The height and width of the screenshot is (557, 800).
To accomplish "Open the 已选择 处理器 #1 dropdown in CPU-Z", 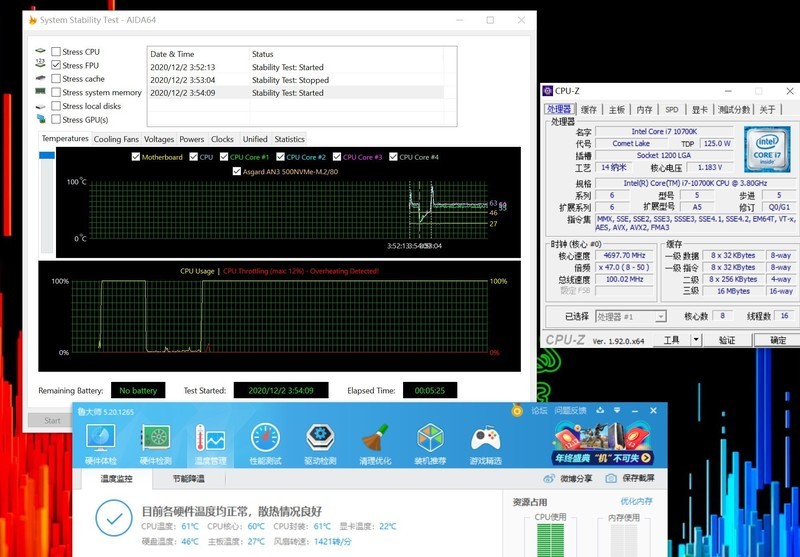I will pyautogui.click(x=631, y=317).
